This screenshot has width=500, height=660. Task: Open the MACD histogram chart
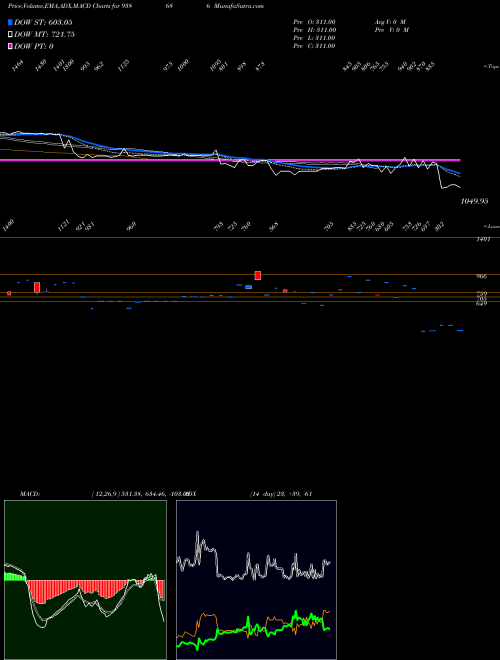(85, 580)
